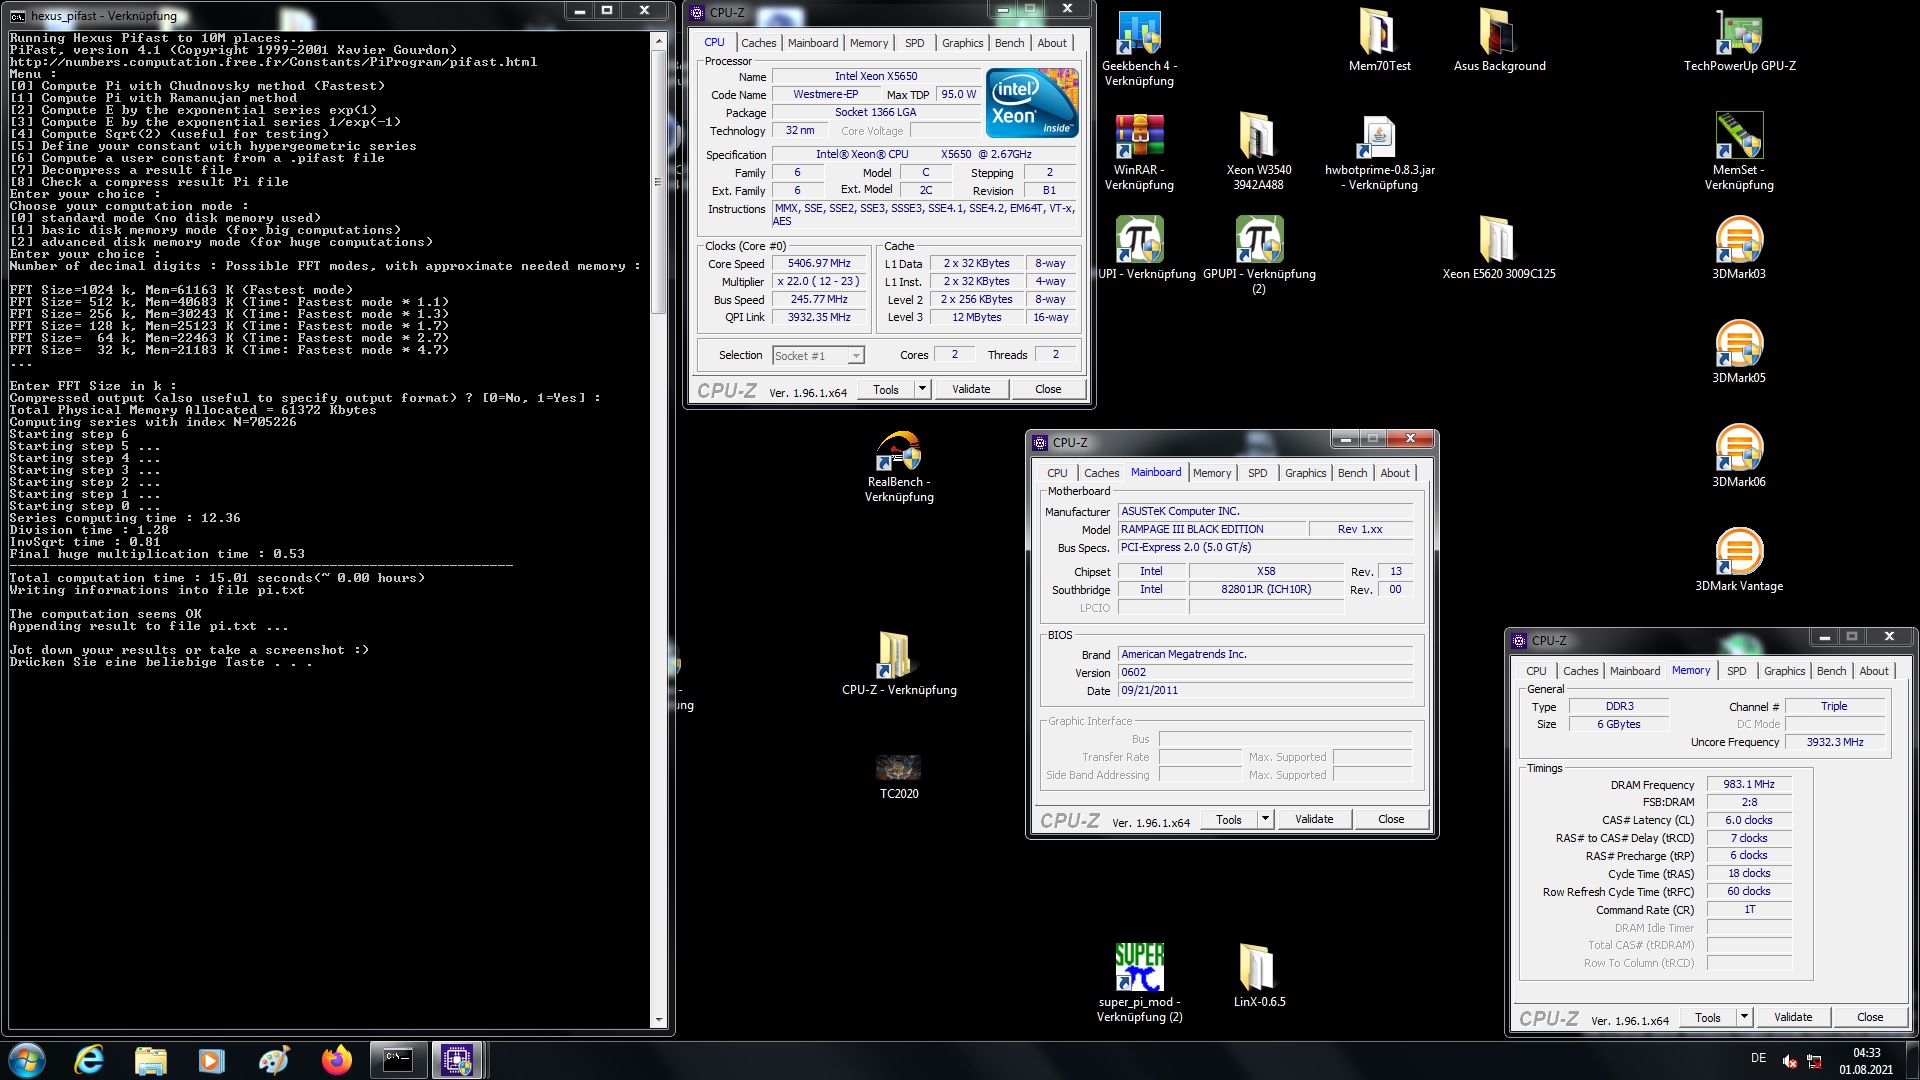Click Validate in the Memory window
This screenshot has height=1080, width=1920.
1792,1017
